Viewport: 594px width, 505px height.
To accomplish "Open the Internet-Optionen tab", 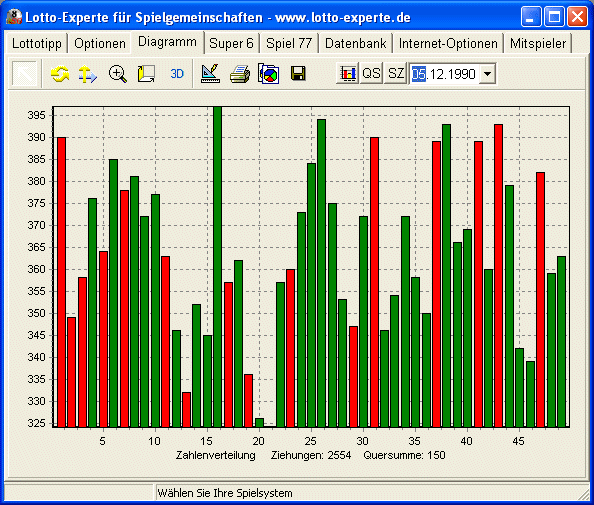I will pos(448,44).
